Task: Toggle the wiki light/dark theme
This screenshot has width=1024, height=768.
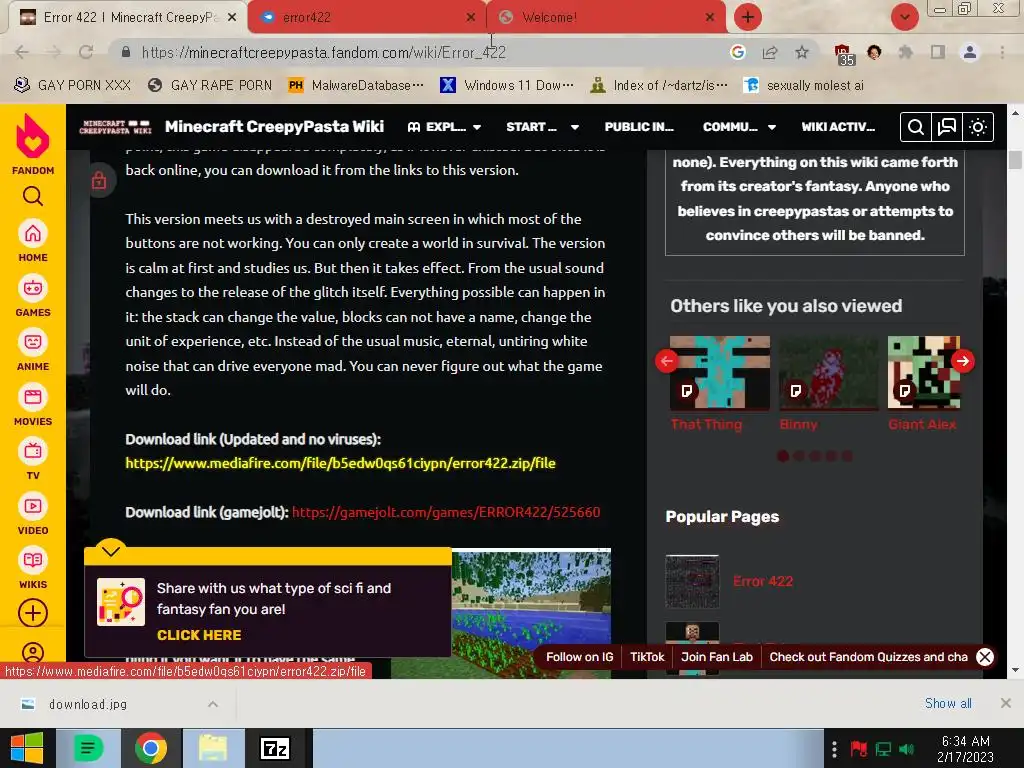Action: click(978, 127)
